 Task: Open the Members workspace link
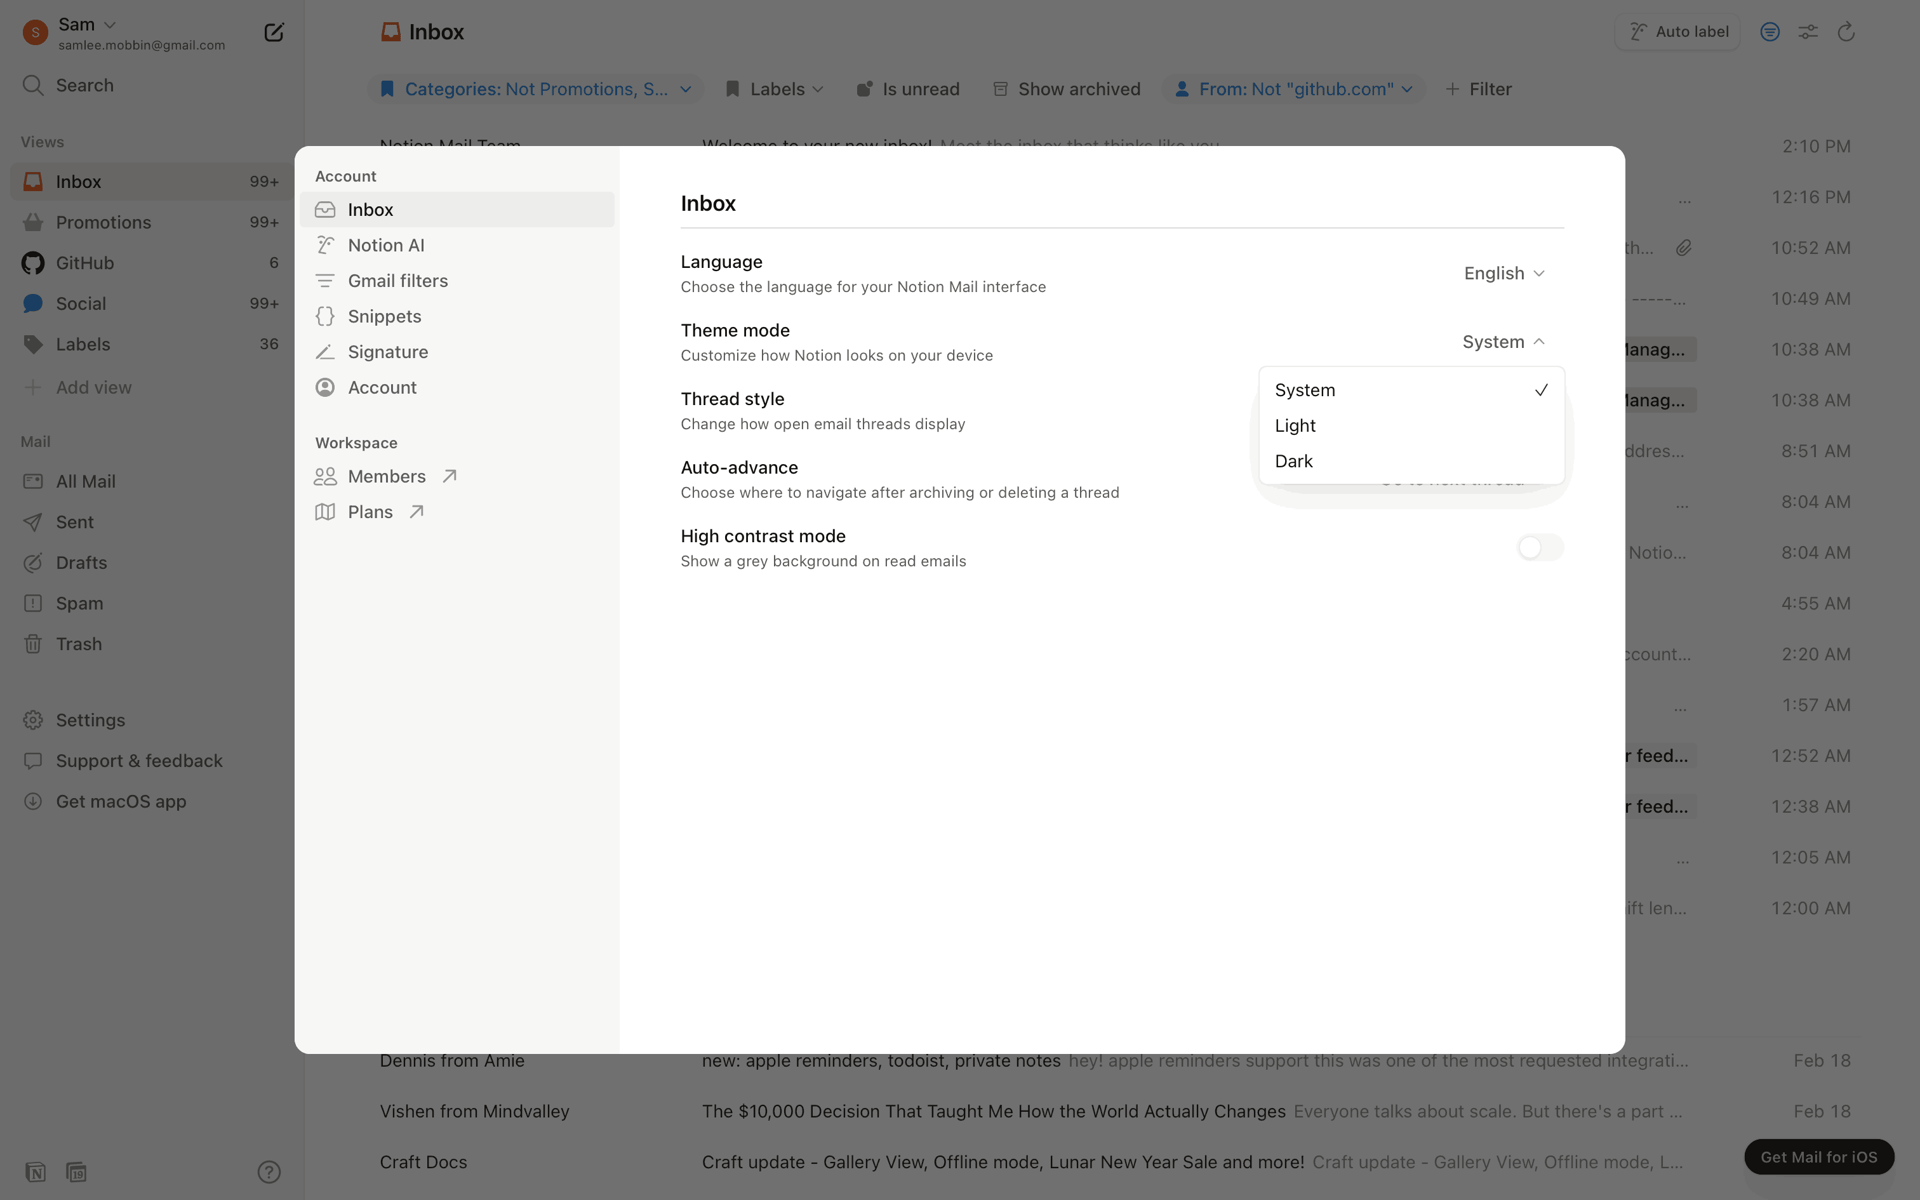pos(458,477)
